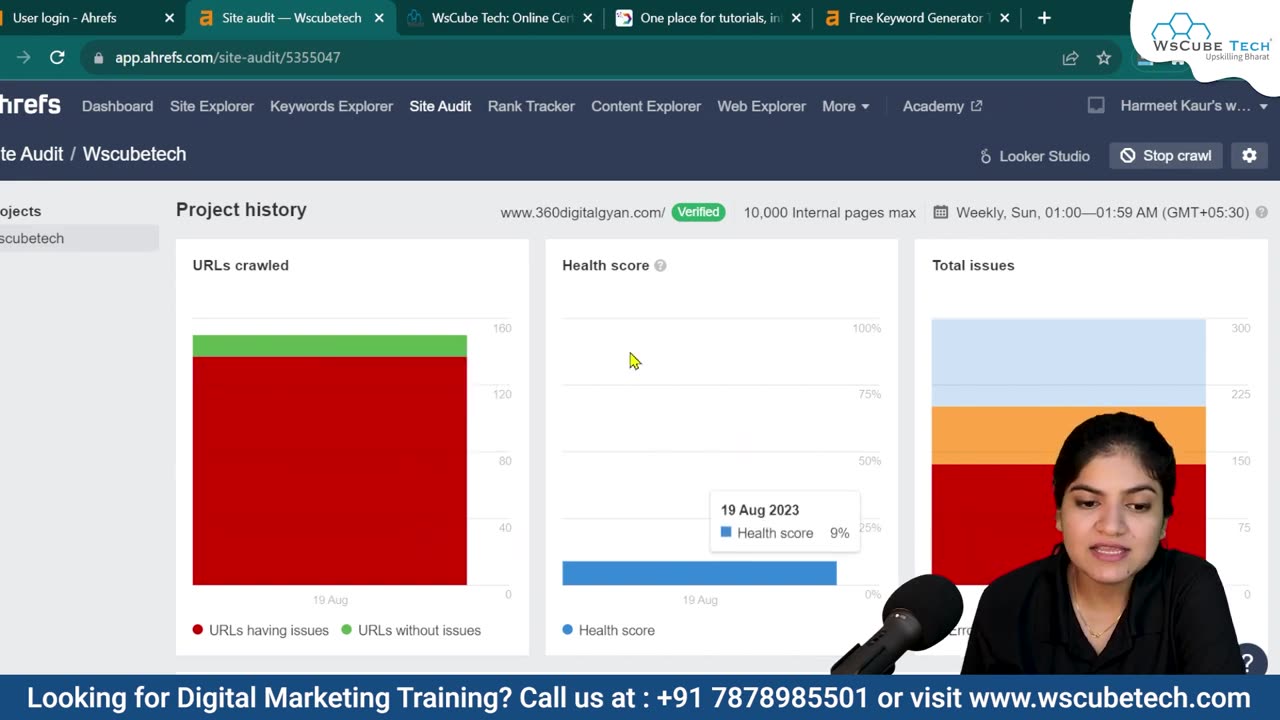Click the Project history heading
The image size is (1280, 720).
coord(241,210)
